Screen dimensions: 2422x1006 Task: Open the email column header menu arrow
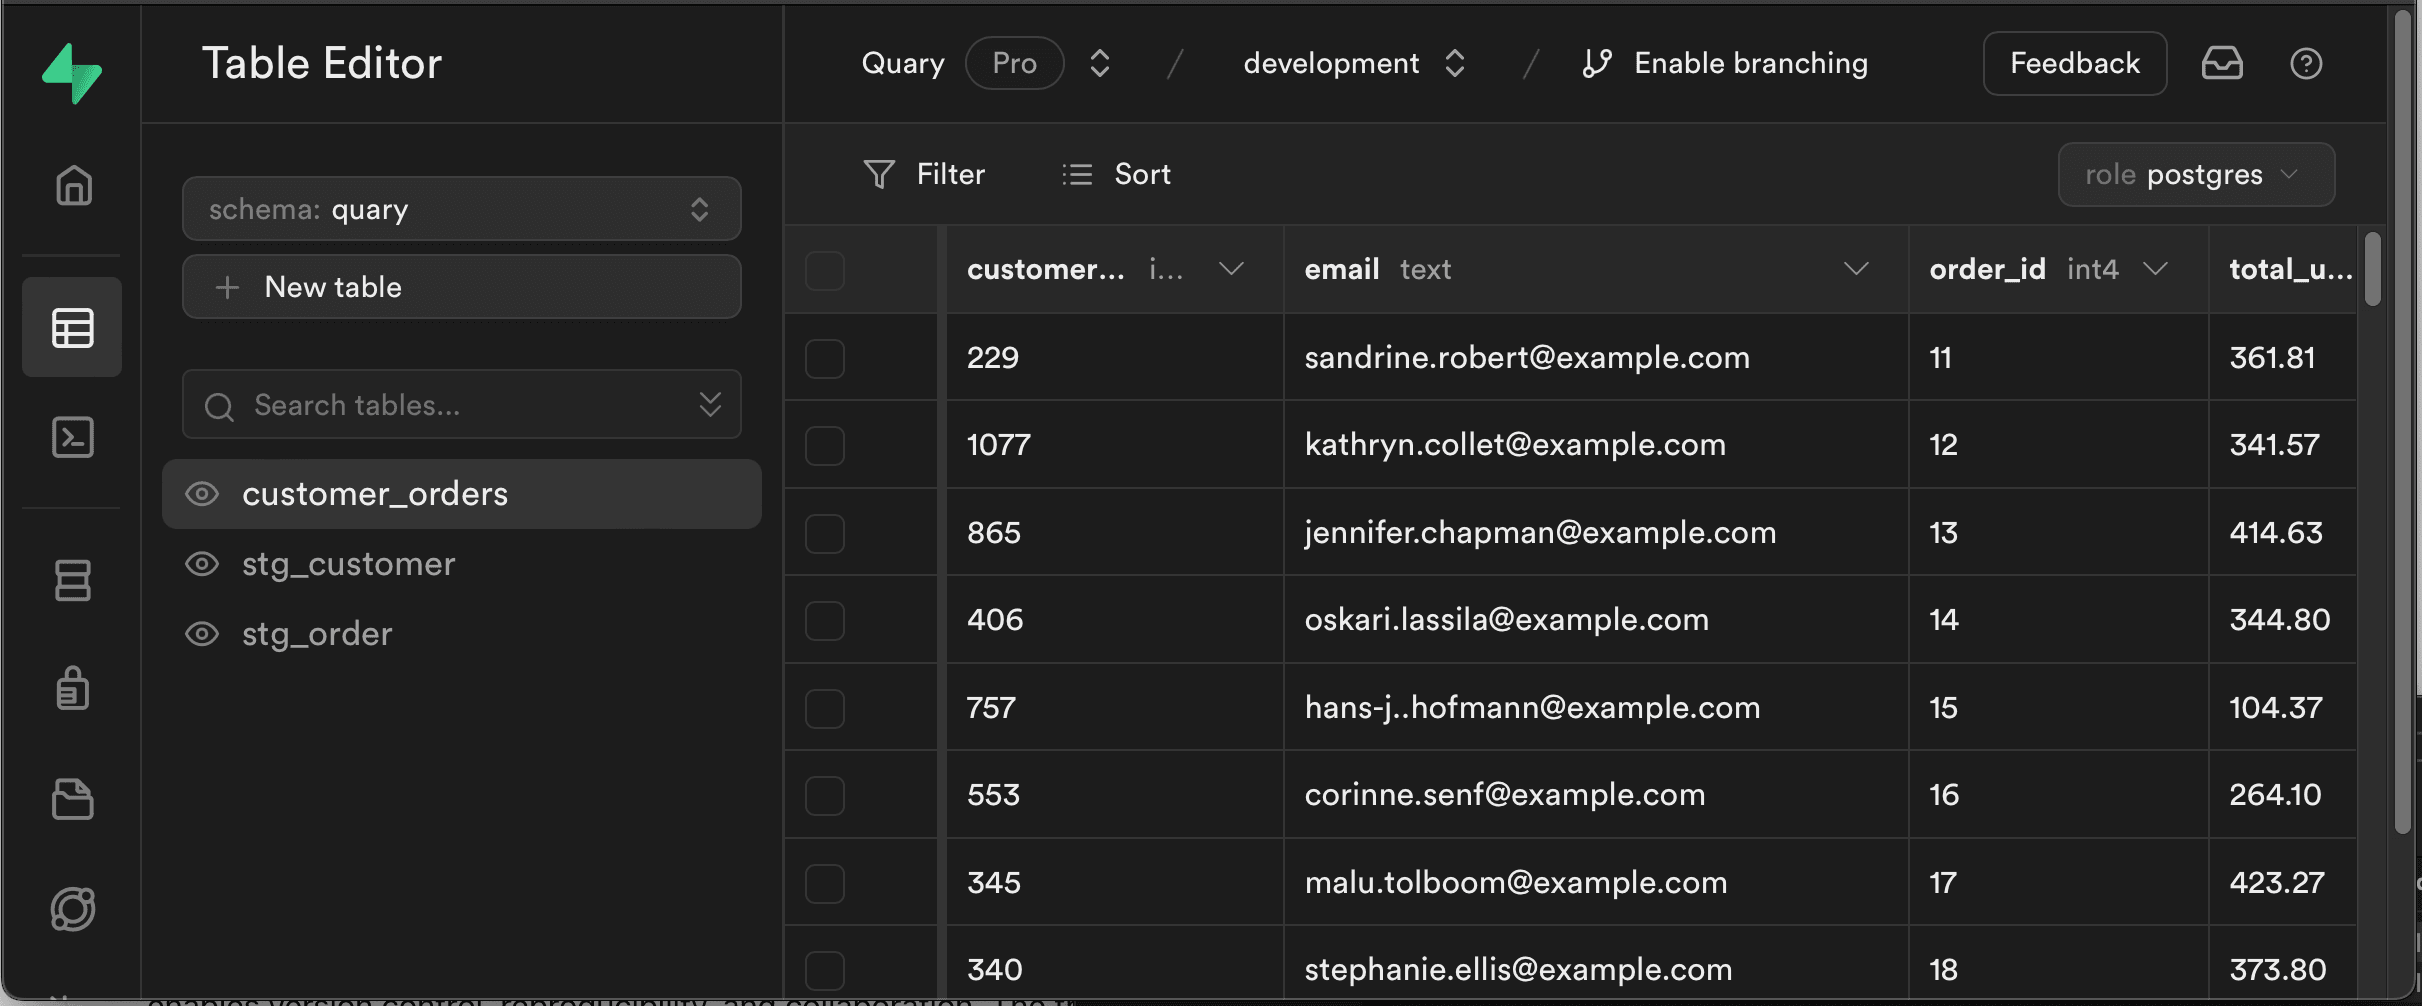1856,269
